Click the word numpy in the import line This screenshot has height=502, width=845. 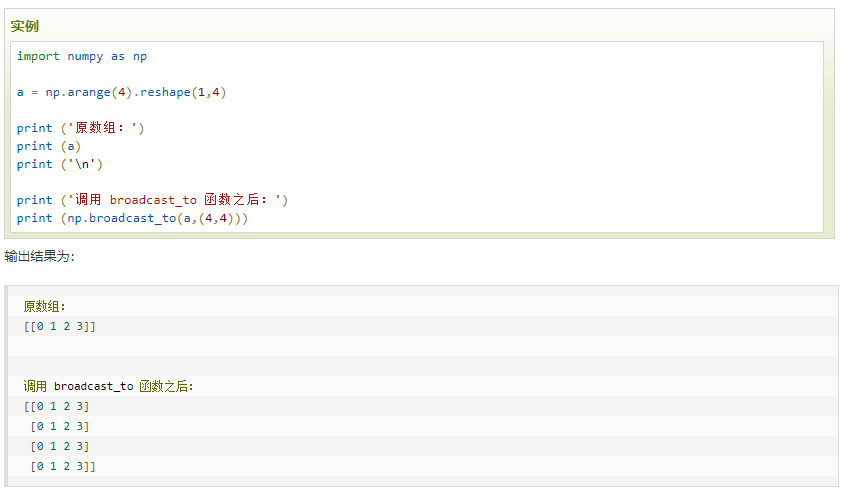click(85, 57)
